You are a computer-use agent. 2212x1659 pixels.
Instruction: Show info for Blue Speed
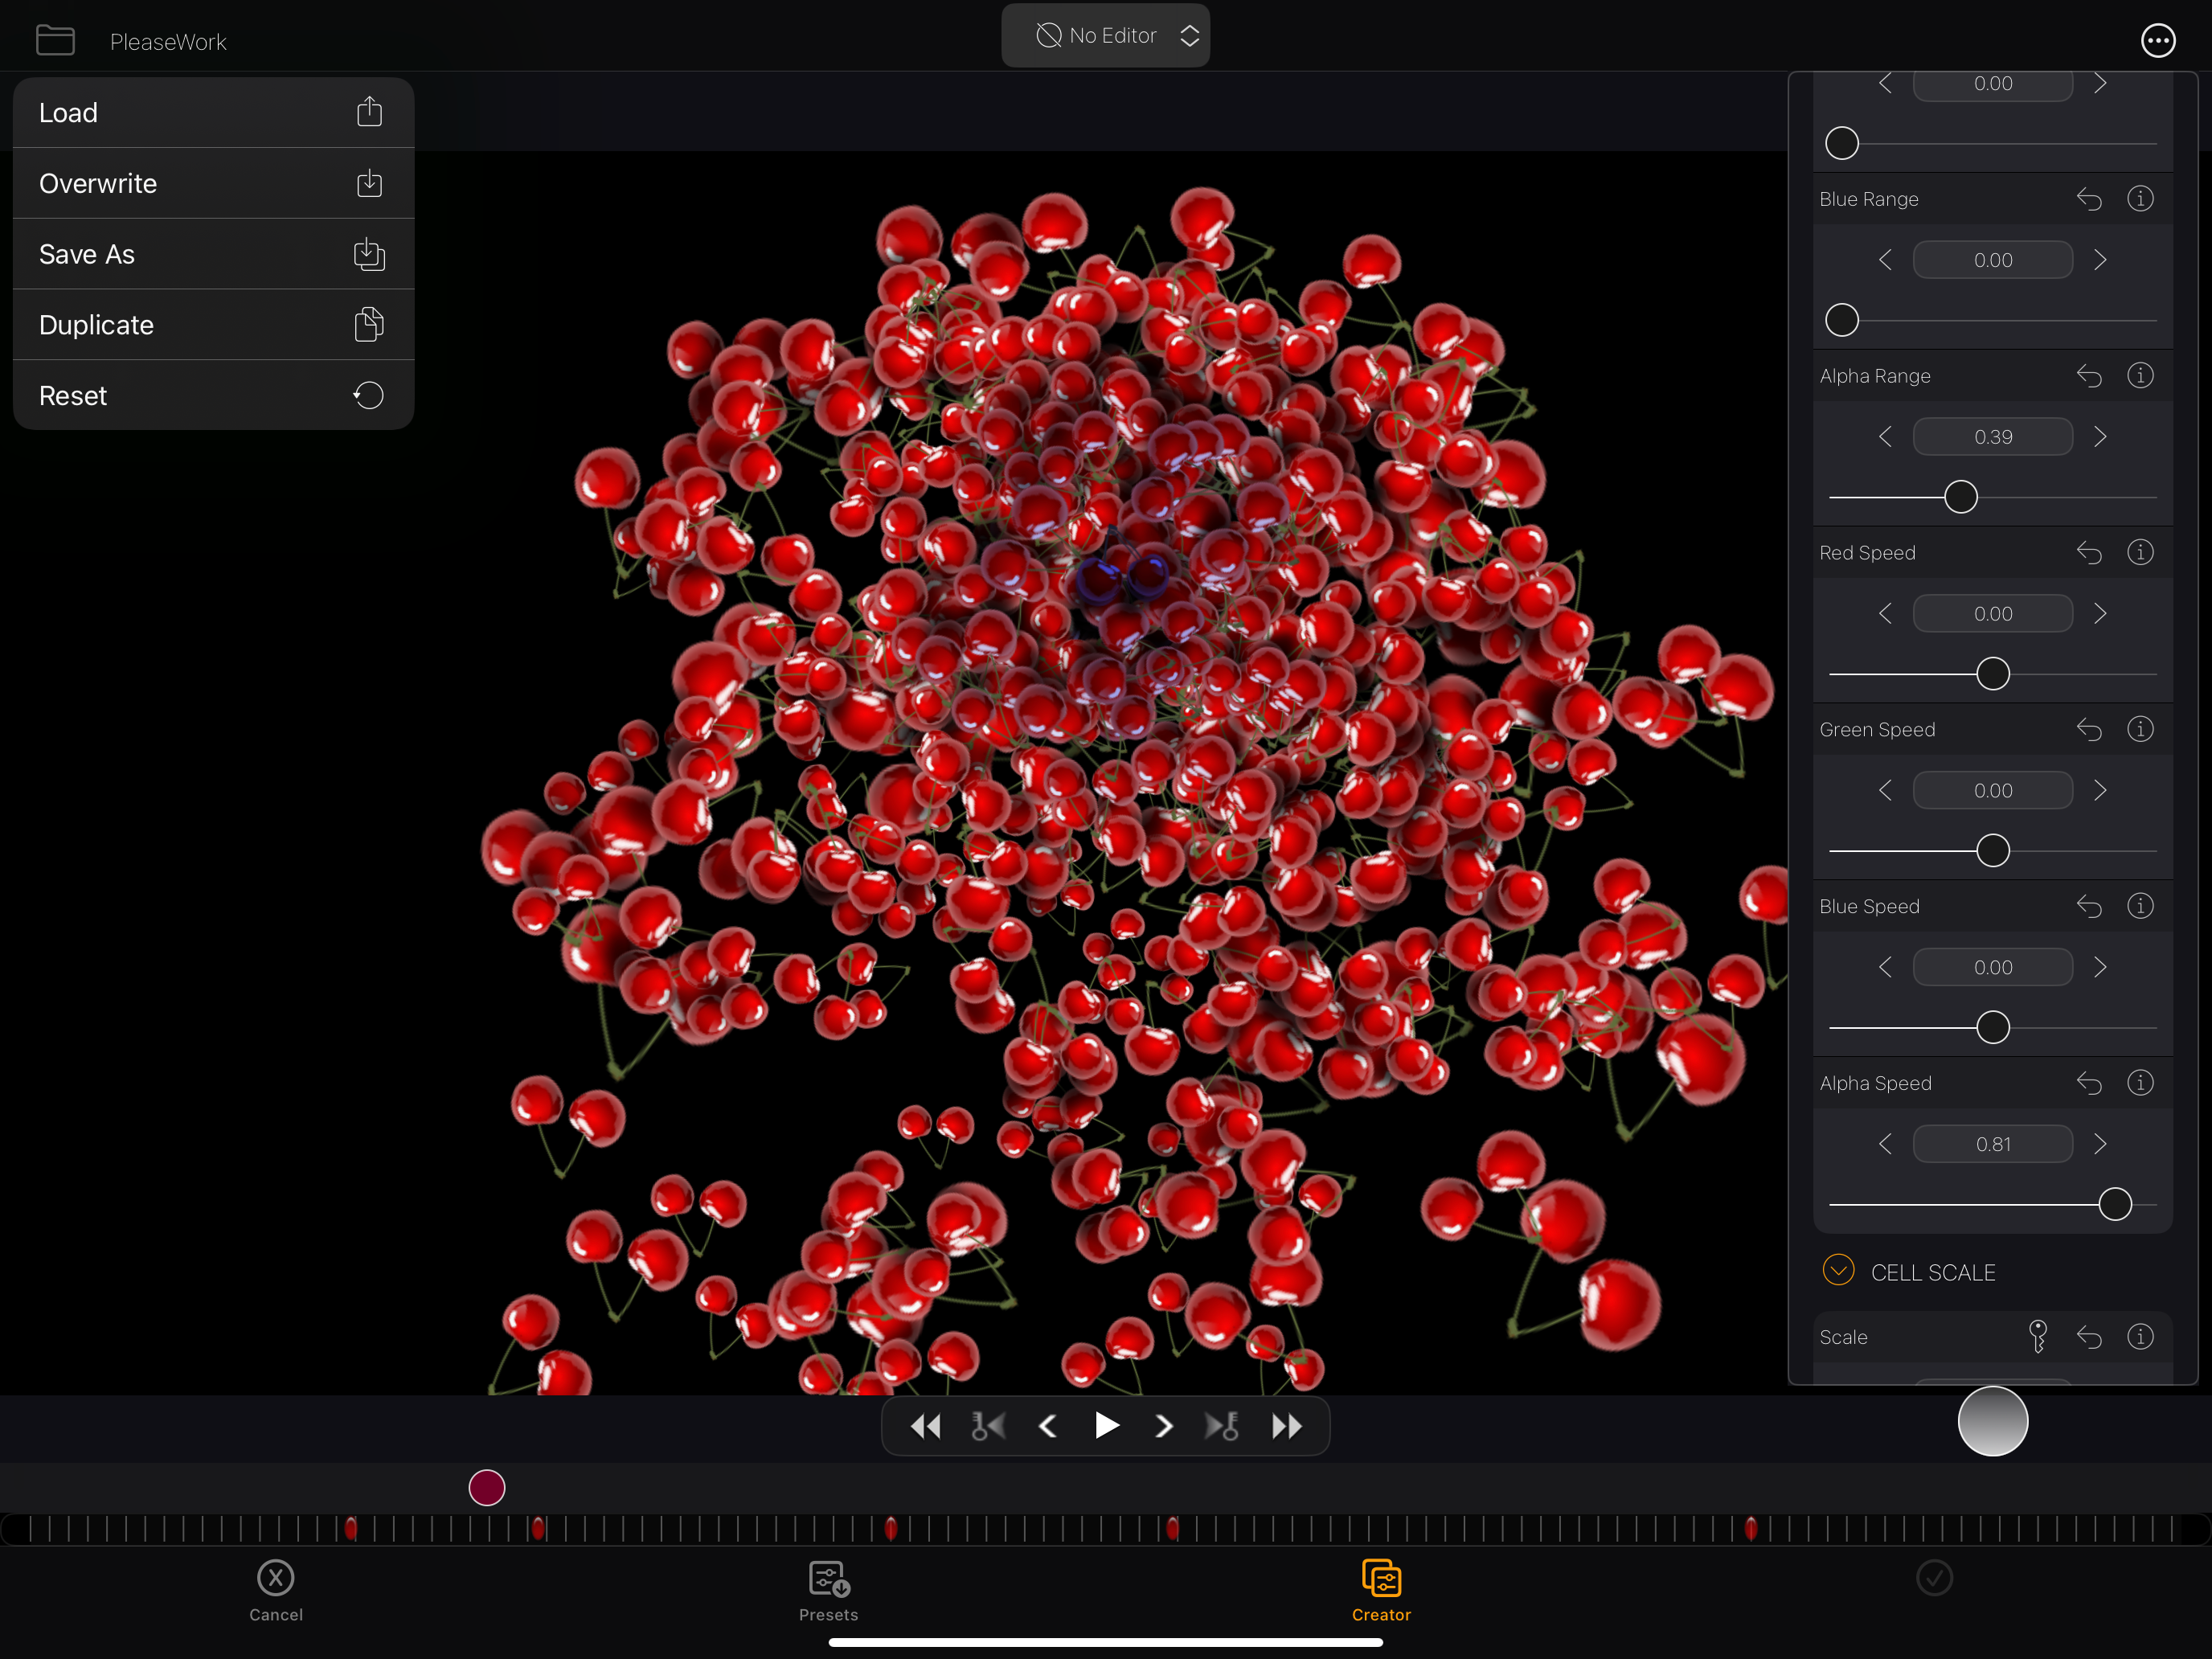tap(2140, 907)
